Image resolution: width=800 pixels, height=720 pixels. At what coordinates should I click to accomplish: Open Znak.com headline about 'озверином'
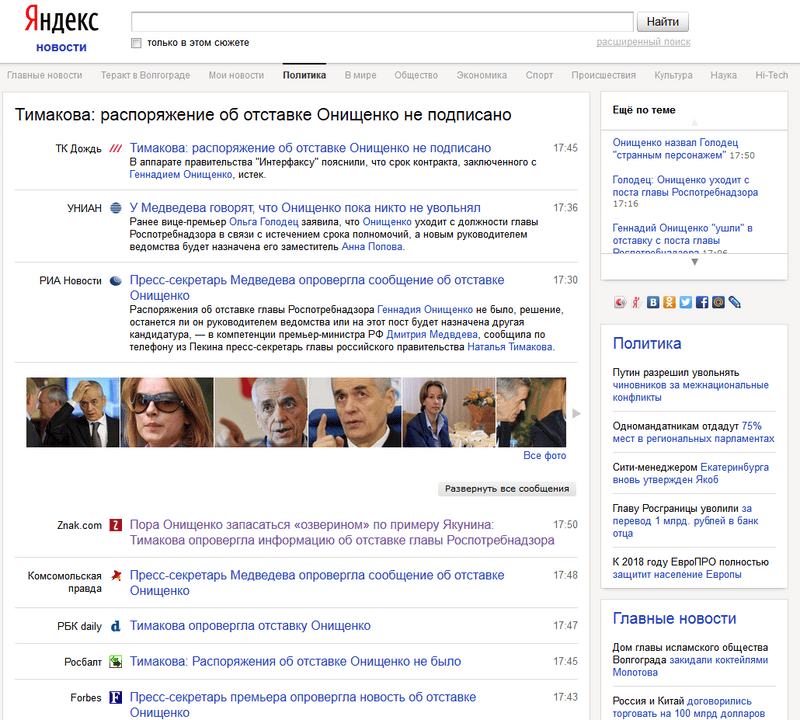(342, 532)
